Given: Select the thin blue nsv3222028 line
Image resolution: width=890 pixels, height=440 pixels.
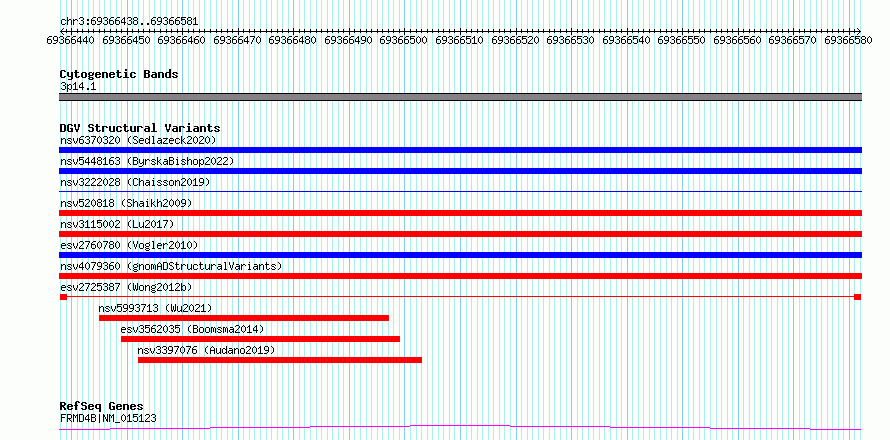Looking at the screenshot, I should 460,192.
